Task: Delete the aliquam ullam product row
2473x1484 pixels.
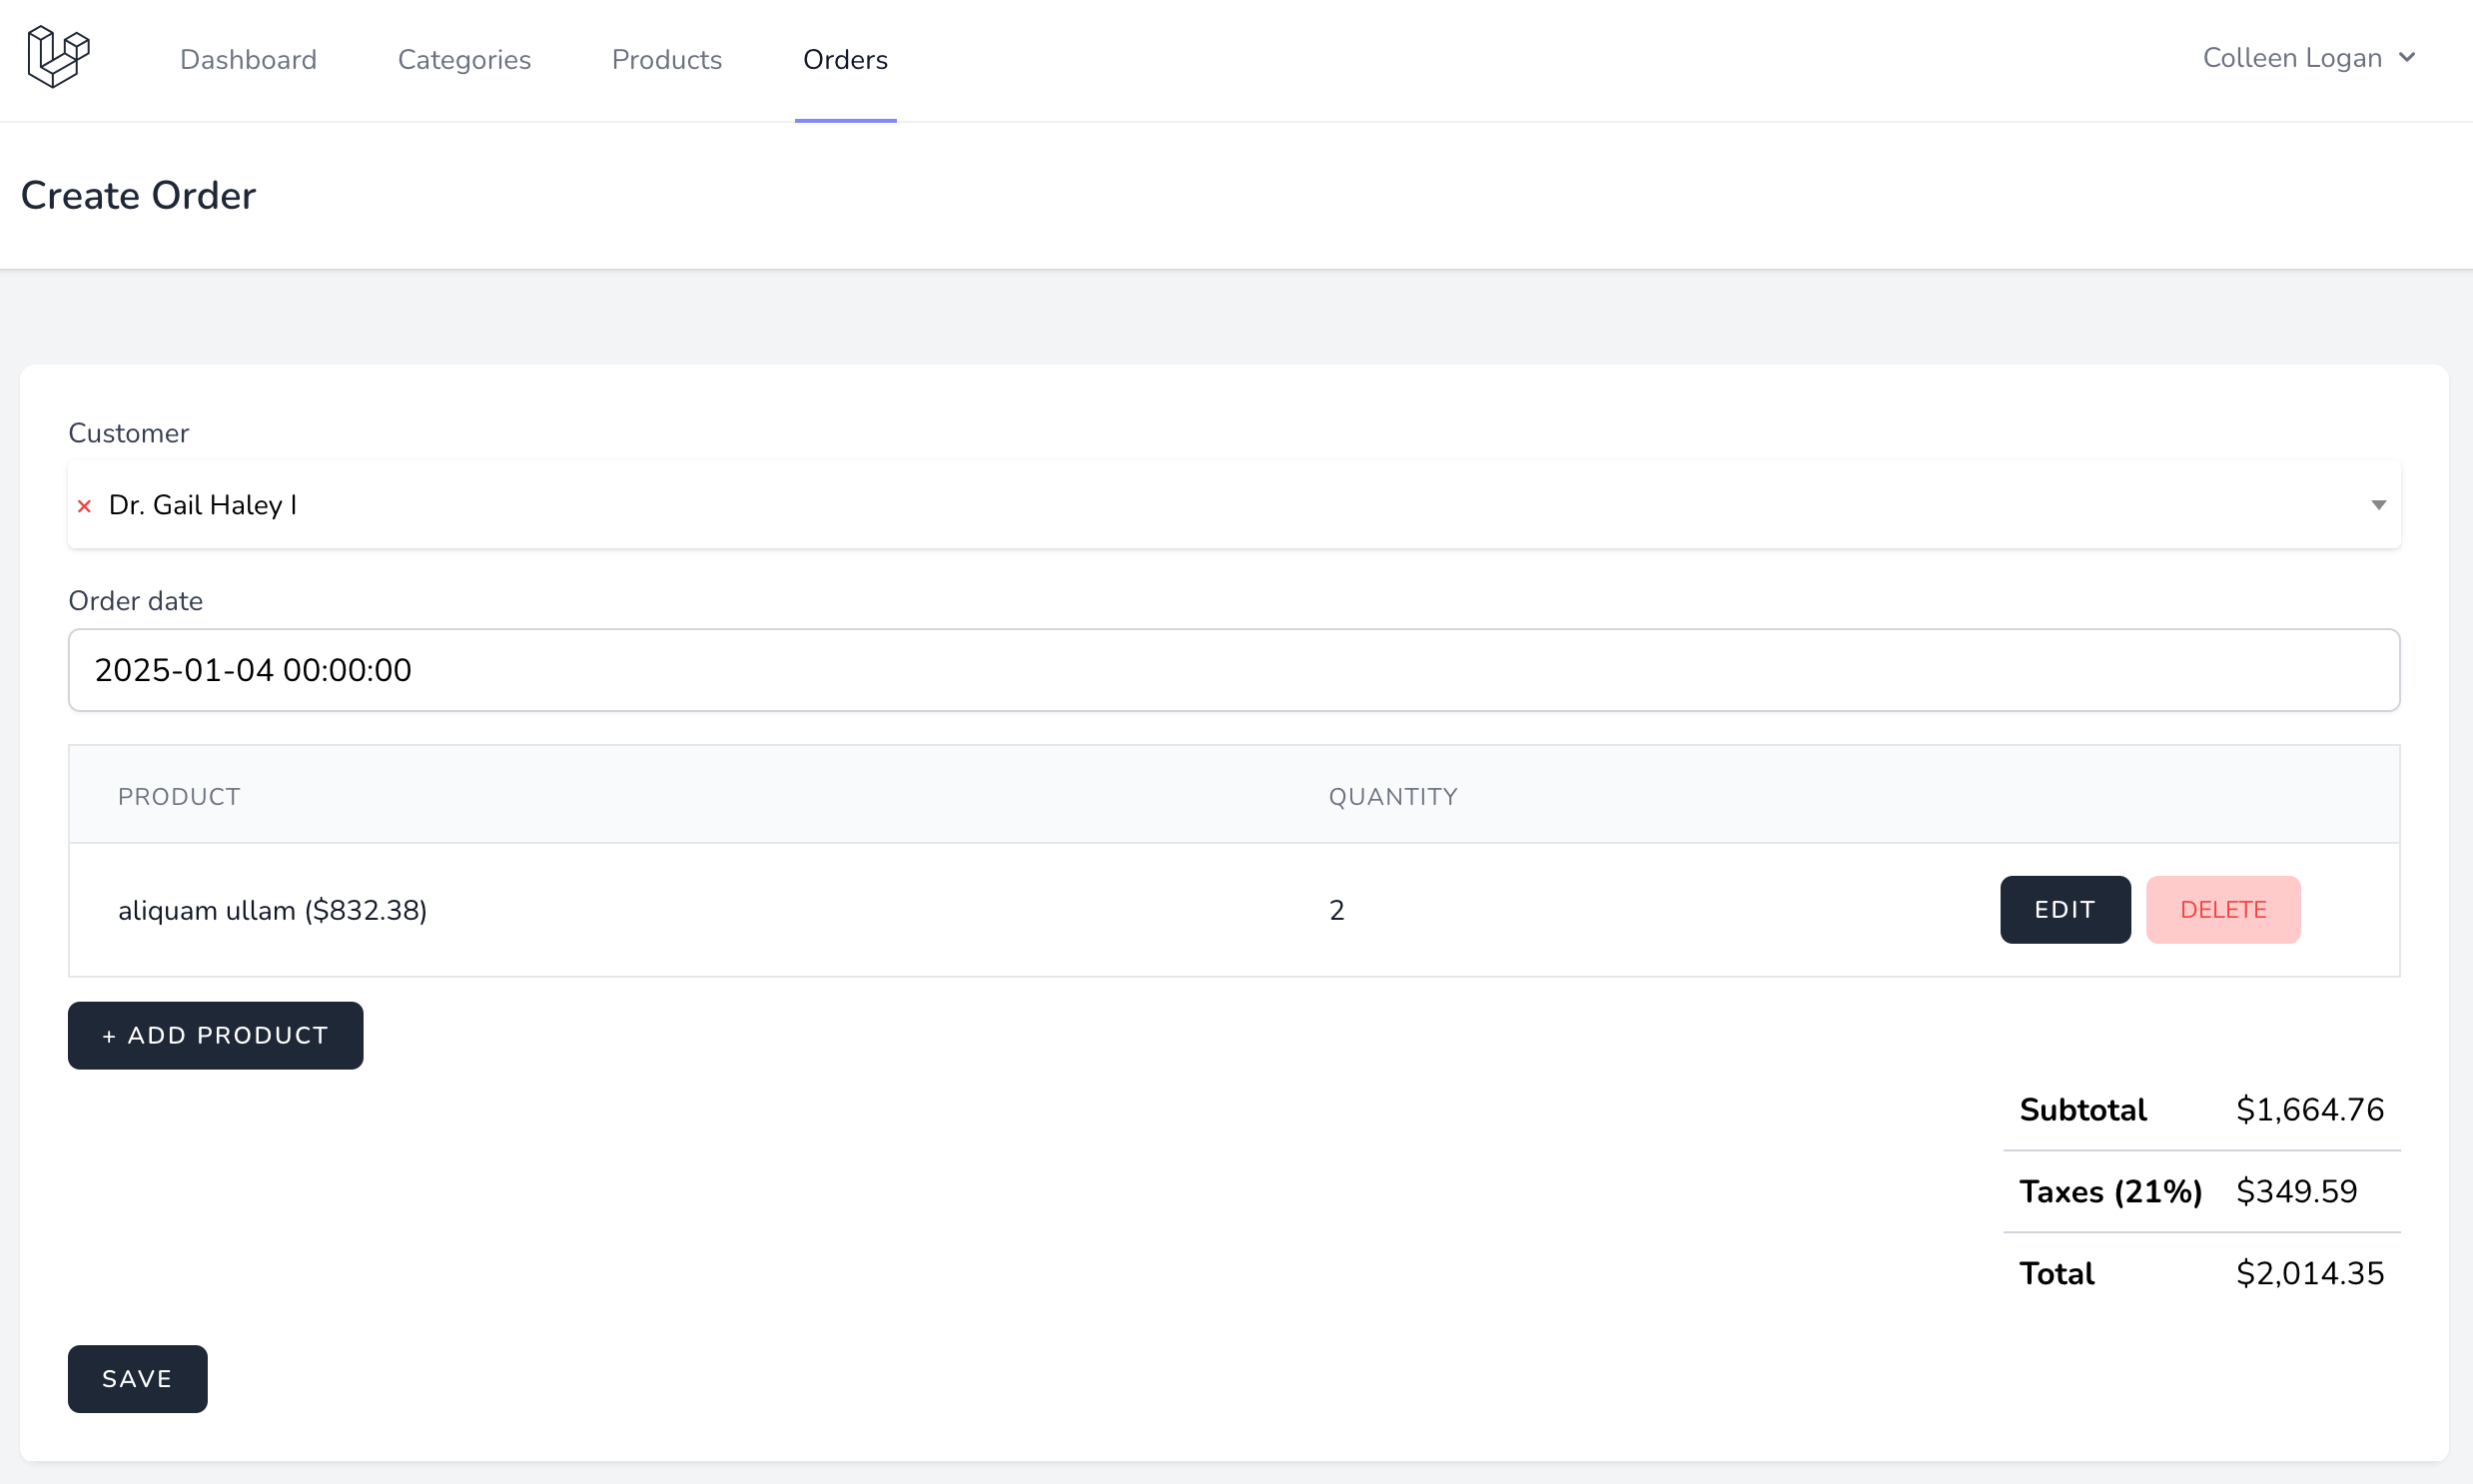Action: click(x=2222, y=909)
